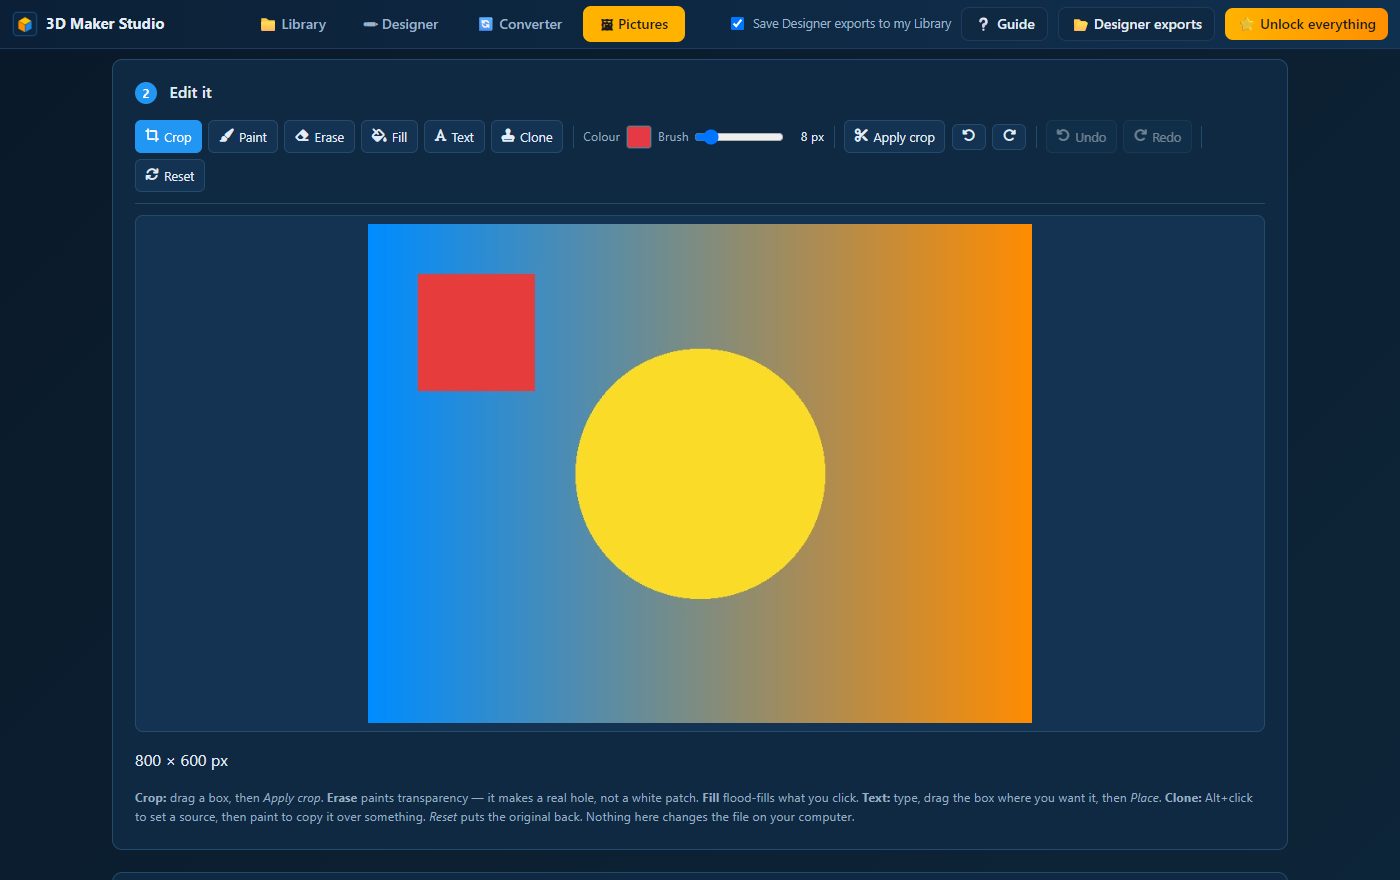Screen dimensions: 1400x880
Task: Select the Crop tool
Action: [168, 137]
